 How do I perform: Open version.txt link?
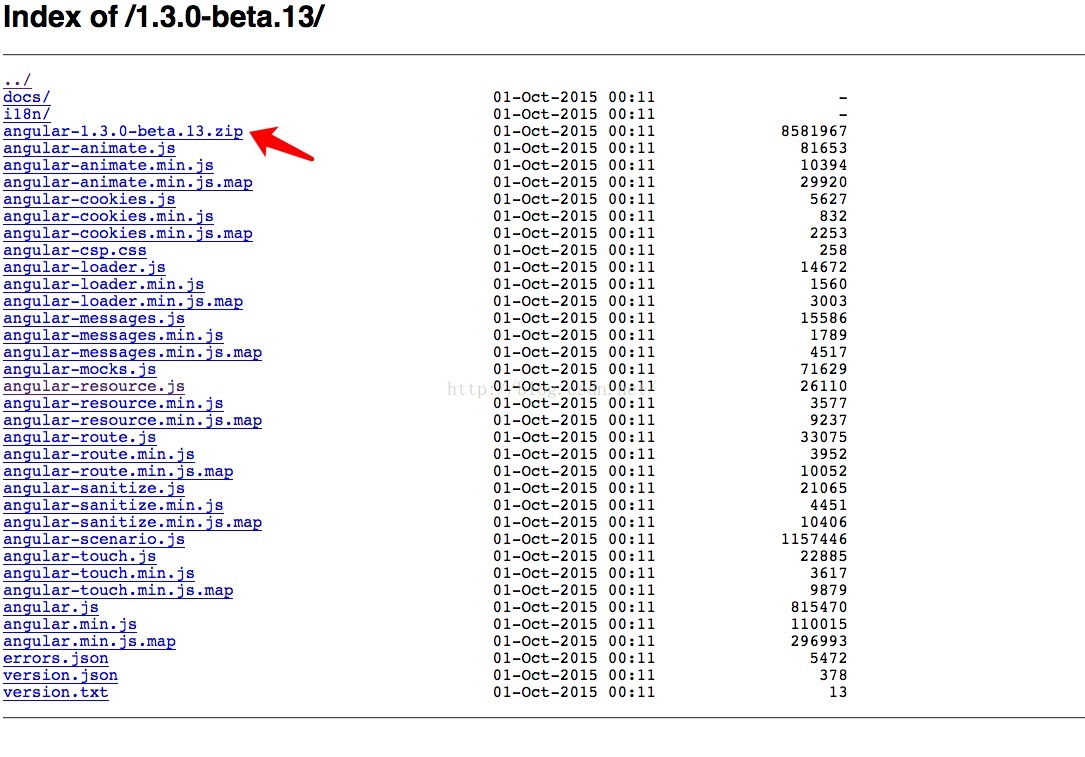click(55, 692)
